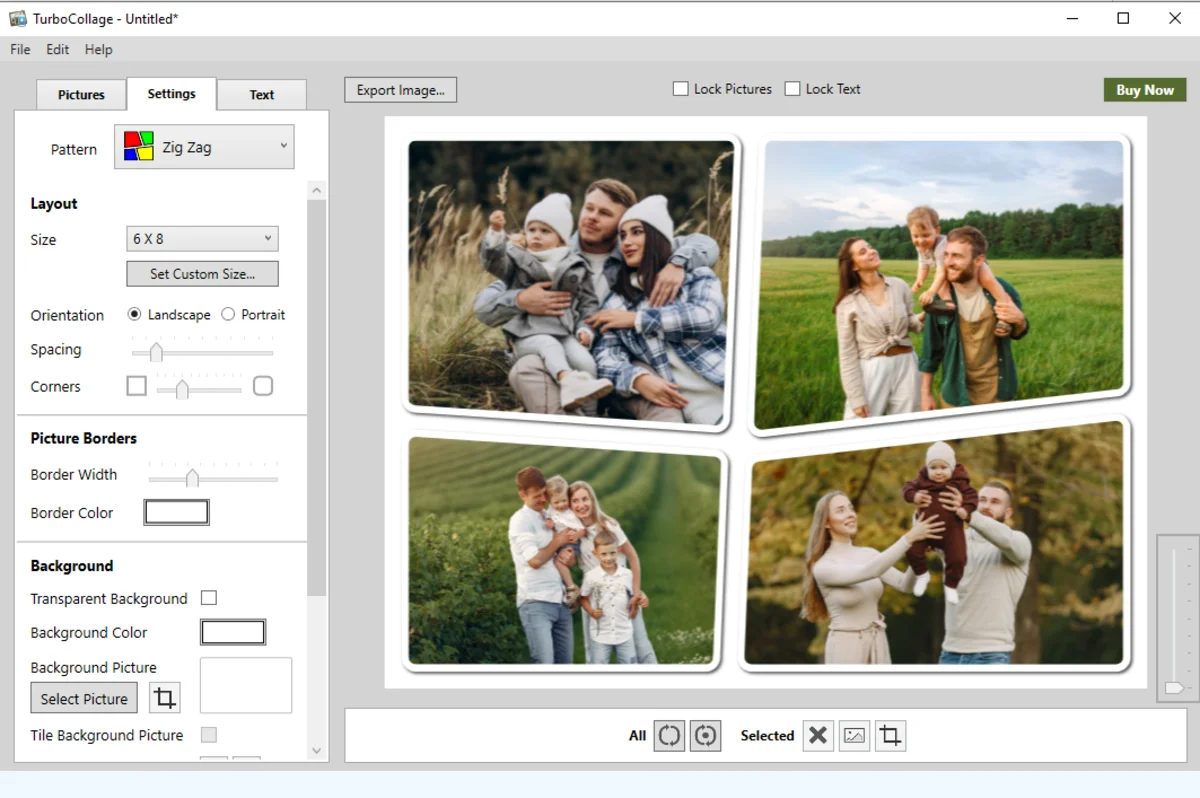Click the crop selected picture icon
Viewport: 1200px width, 798px height.
tap(890, 736)
